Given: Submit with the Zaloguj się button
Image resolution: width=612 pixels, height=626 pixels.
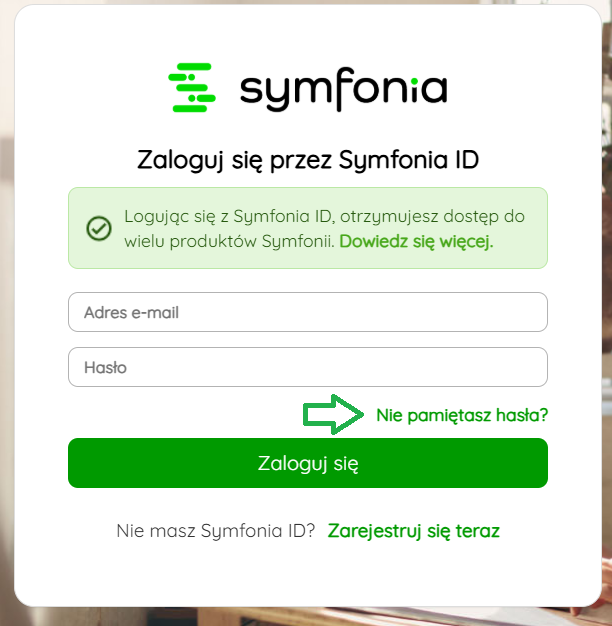Looking at the screenshot, I should pos(308,463).
